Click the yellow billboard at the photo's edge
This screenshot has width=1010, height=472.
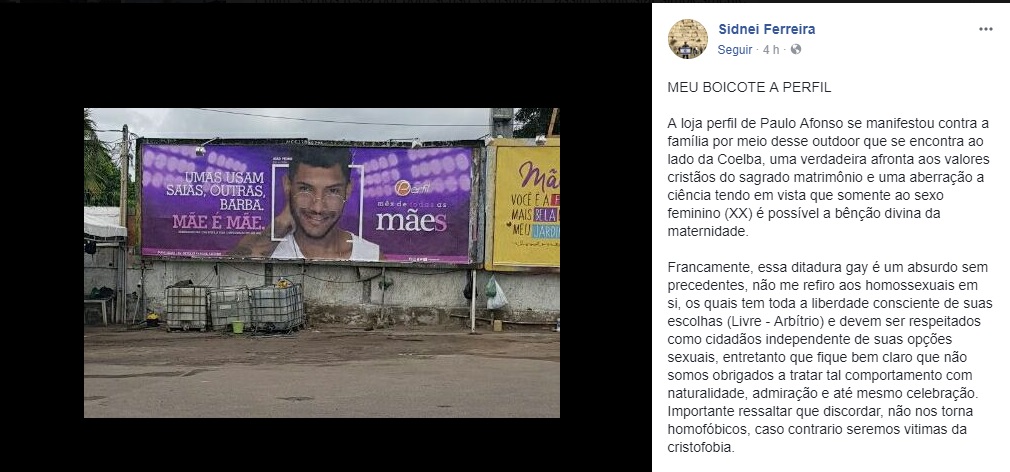[x=524, y=204]
